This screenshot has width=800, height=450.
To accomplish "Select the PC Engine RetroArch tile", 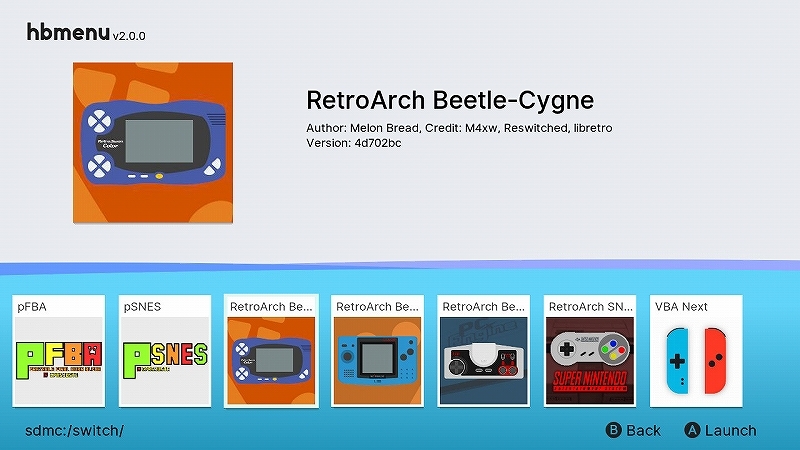I will click(x=484, y=351).
